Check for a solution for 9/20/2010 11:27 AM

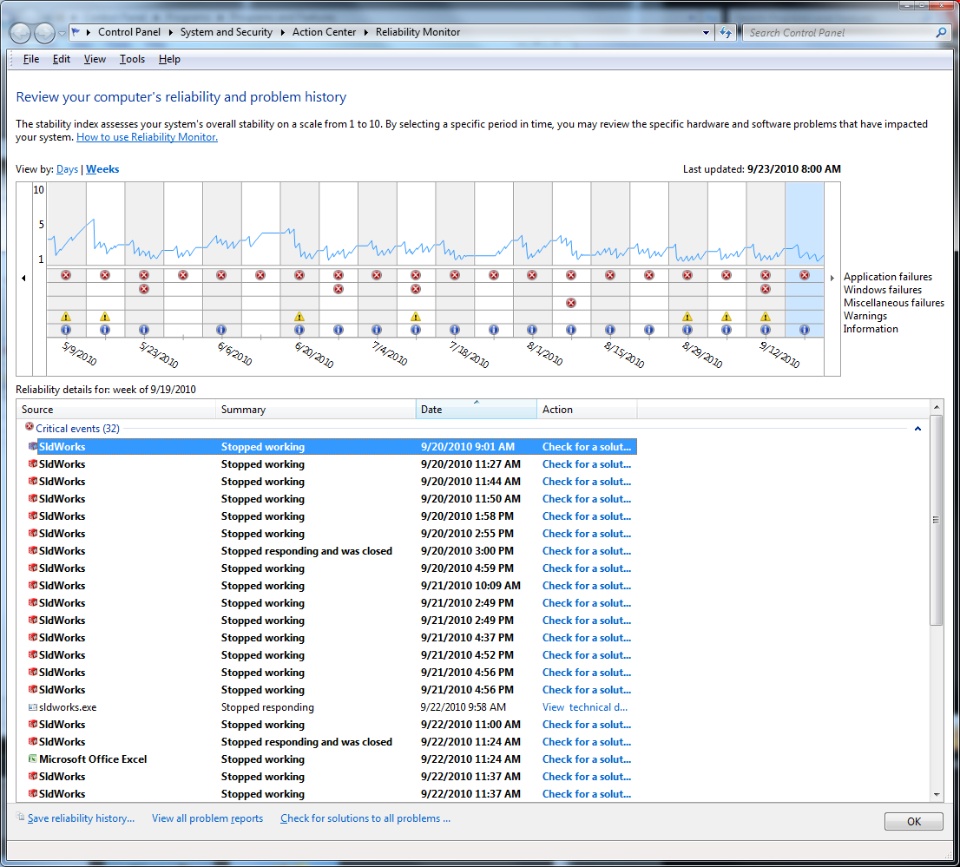(587, 464)
